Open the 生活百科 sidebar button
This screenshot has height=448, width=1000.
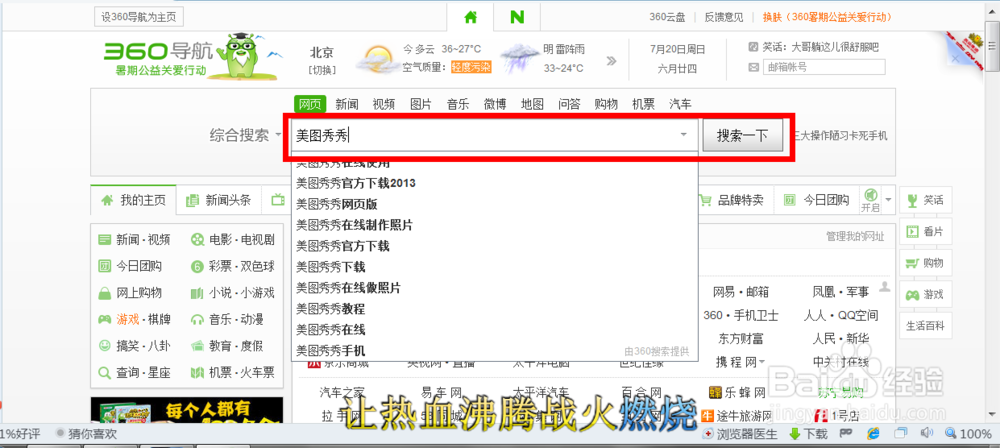point(925,326)
